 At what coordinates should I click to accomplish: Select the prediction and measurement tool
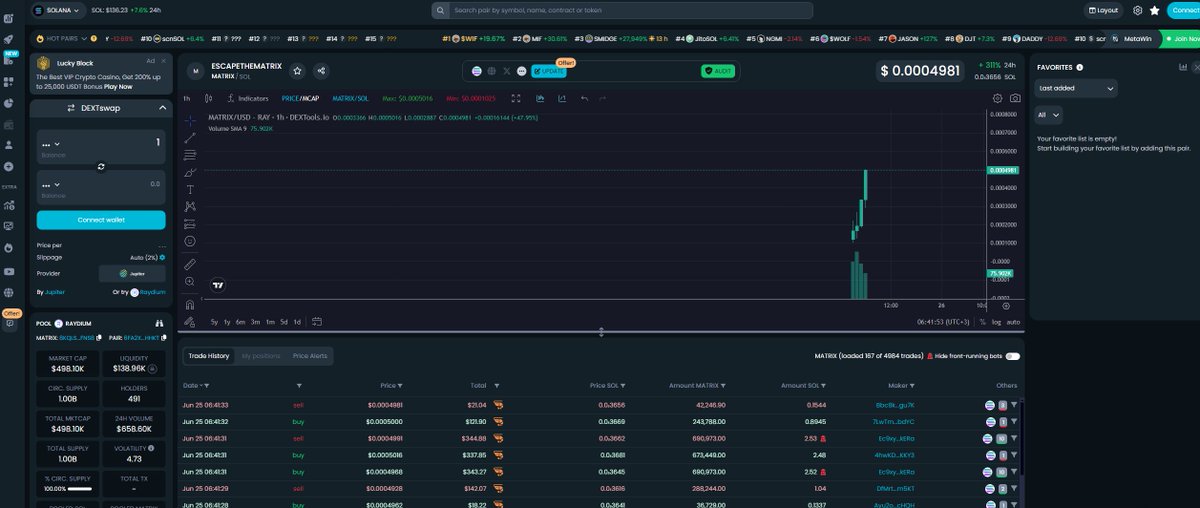click(190, 223)
